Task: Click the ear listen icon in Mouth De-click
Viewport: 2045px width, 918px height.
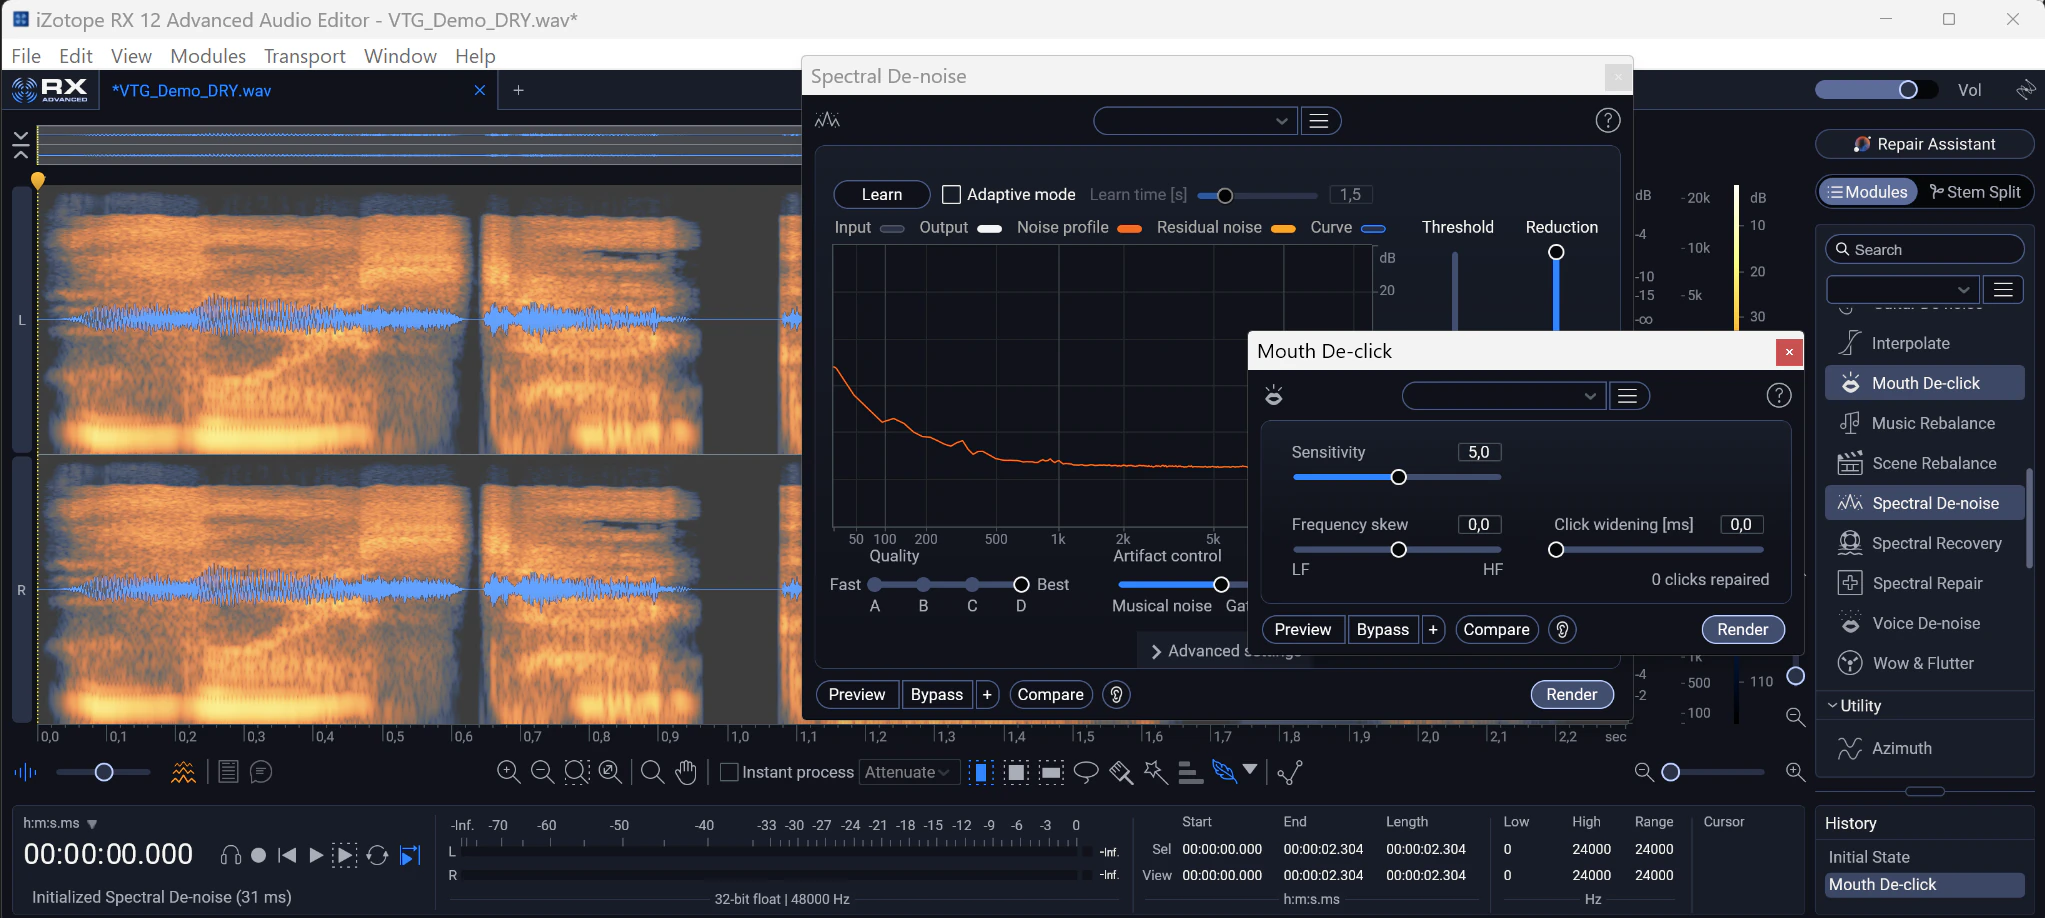Action: pyautogui.click(x=1562, y=629)
